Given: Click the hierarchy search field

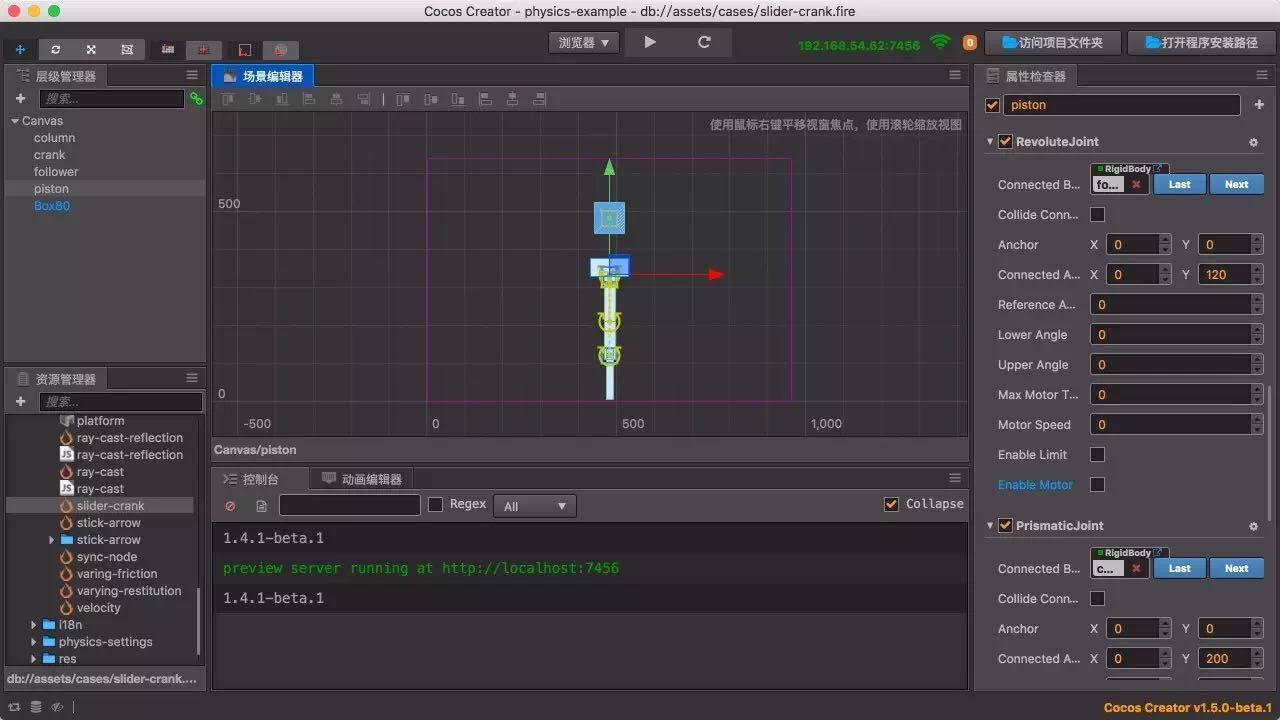Looking at the screenshot, I should 112,98.
